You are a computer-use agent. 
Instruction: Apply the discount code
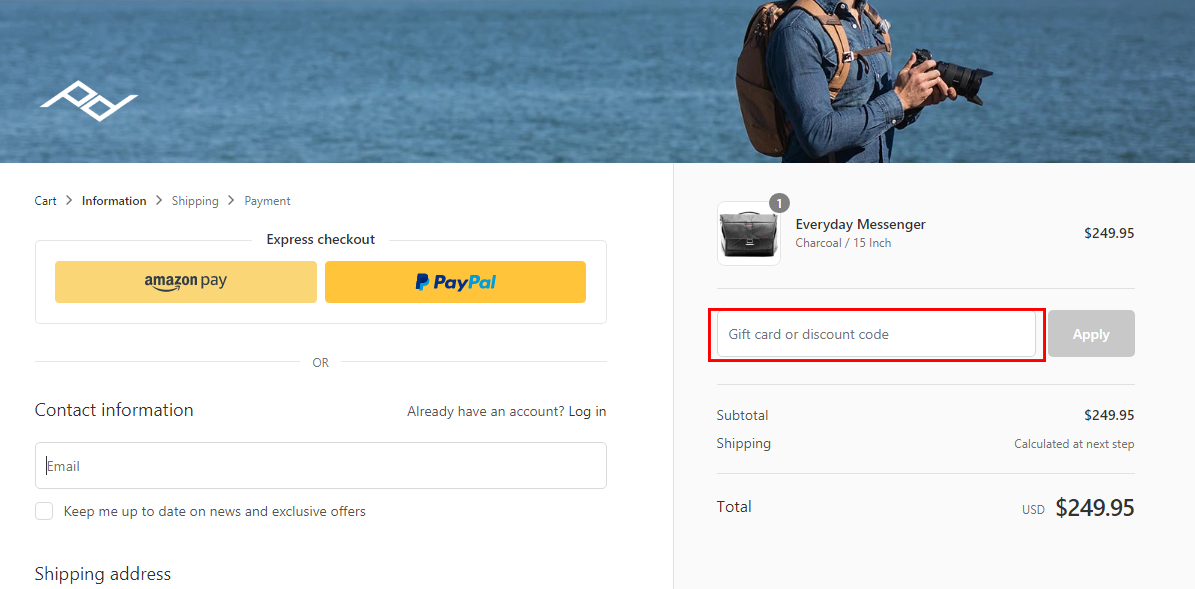pos(1091,334)
